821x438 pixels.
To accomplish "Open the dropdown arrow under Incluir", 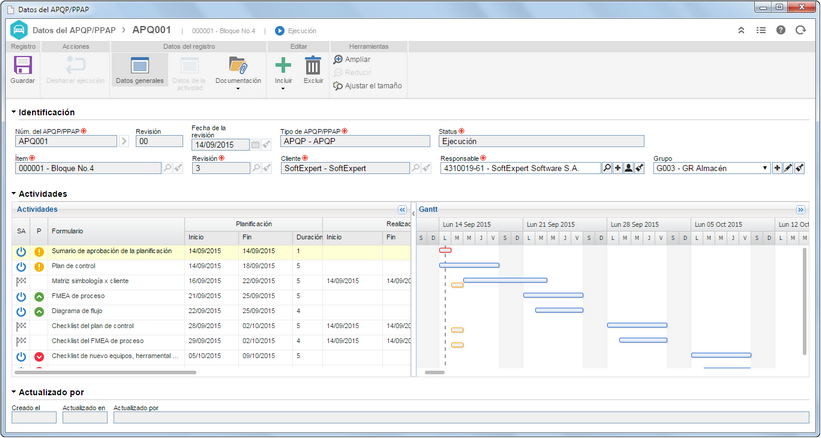I will (283, 89).
